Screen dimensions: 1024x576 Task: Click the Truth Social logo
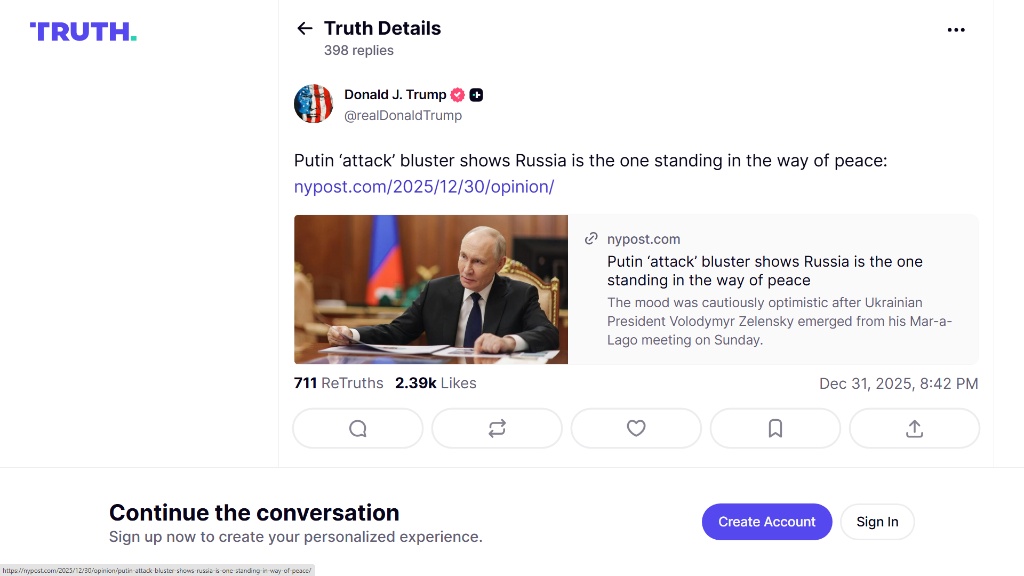(x=83, y=32)
